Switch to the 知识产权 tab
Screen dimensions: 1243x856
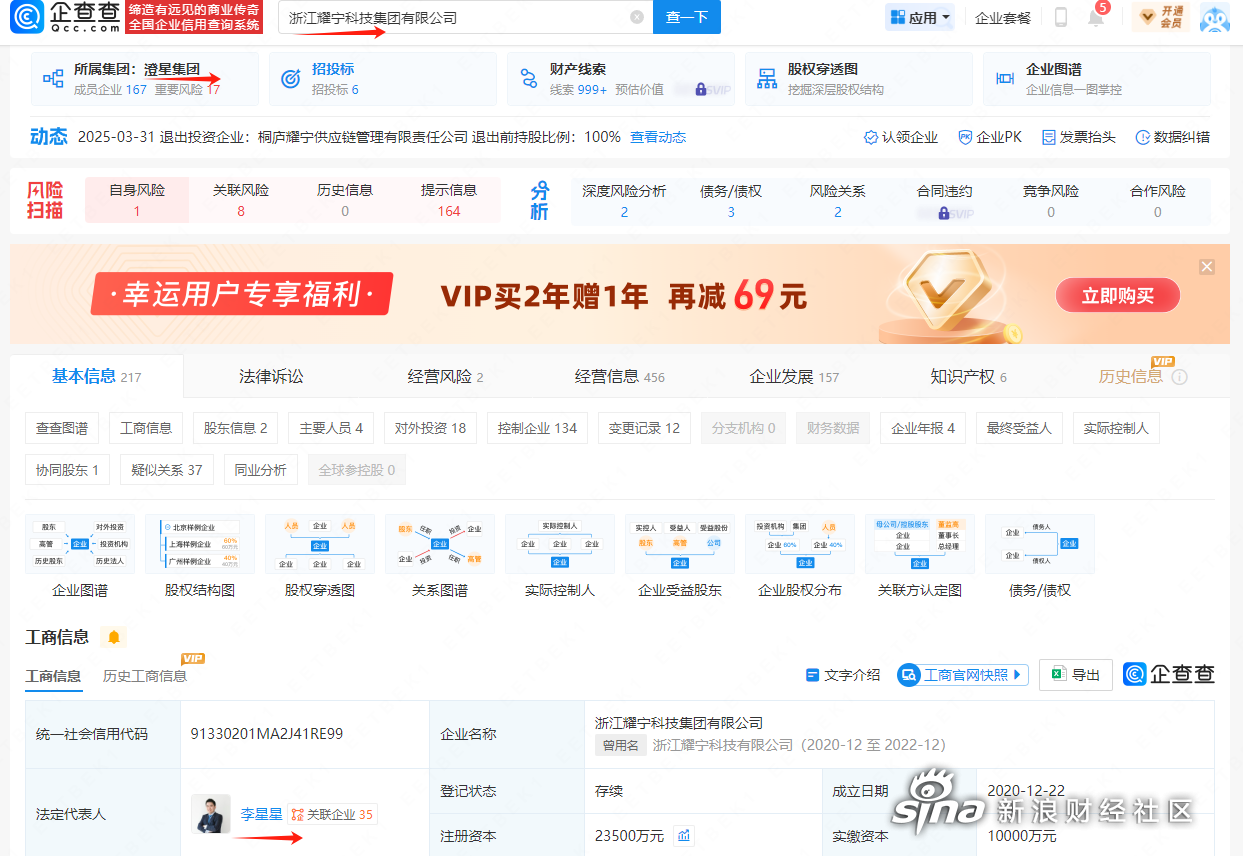[968, 376]
